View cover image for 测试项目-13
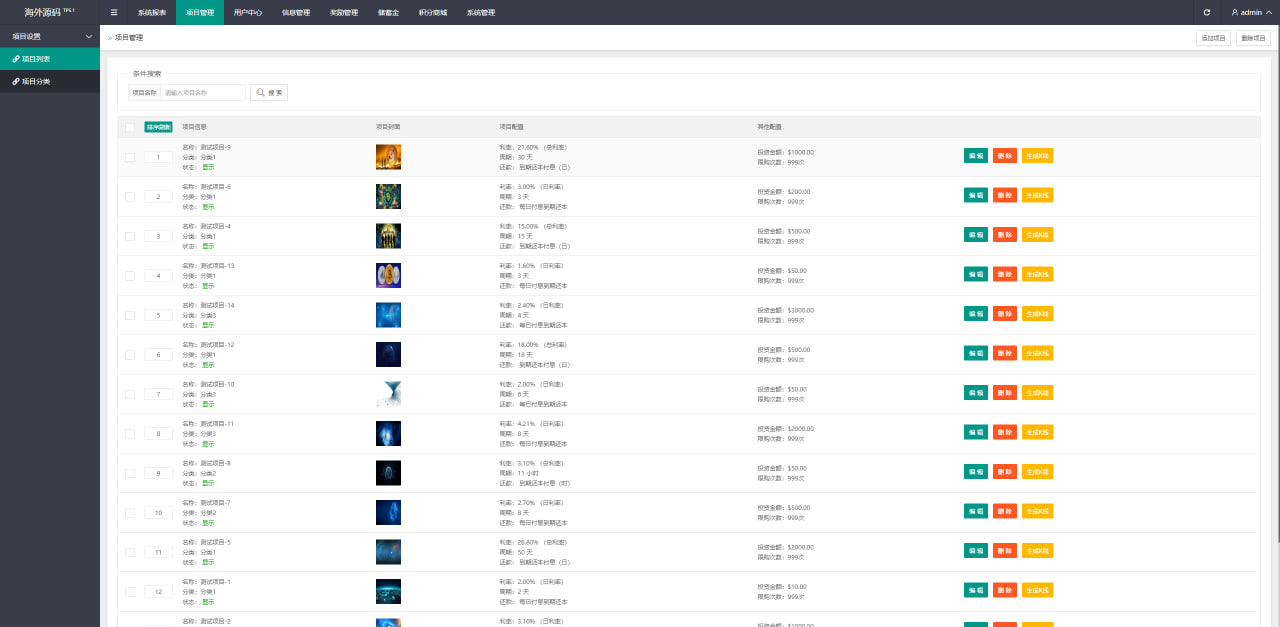The height and width of the screenshot is (627, 1280). point(388,275)
